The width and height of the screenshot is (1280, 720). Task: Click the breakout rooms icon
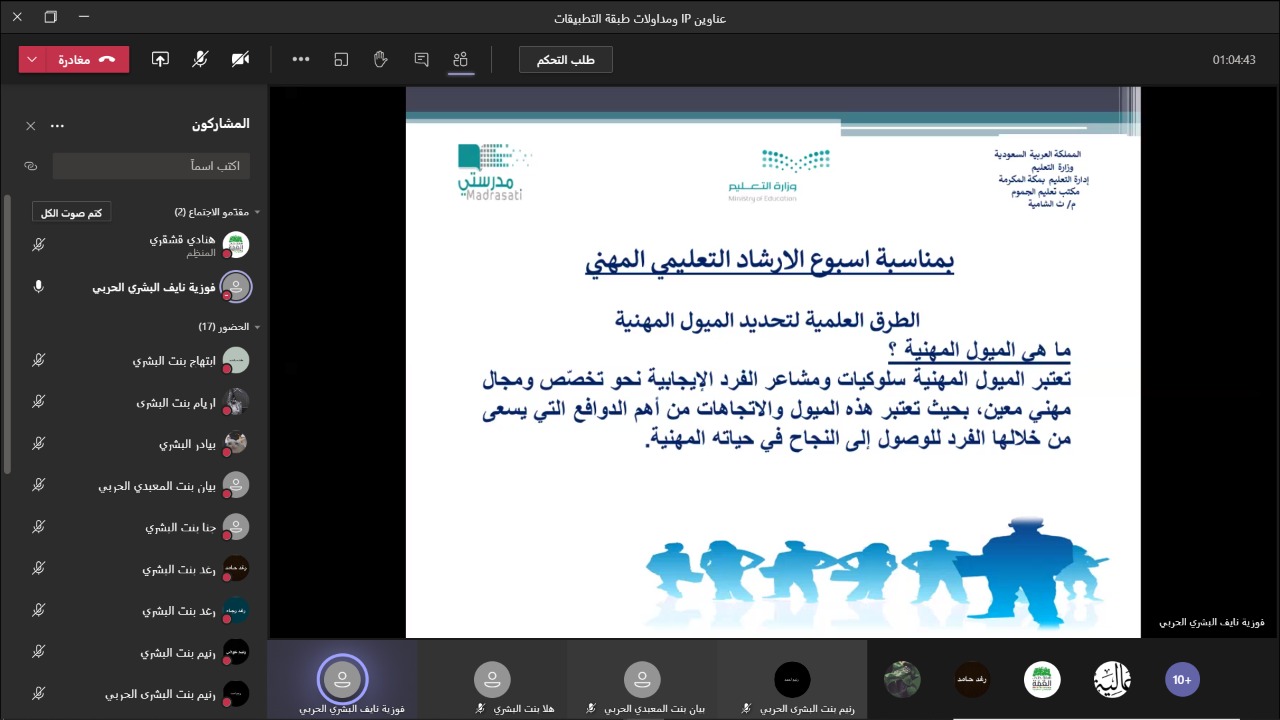coord(341,60)
